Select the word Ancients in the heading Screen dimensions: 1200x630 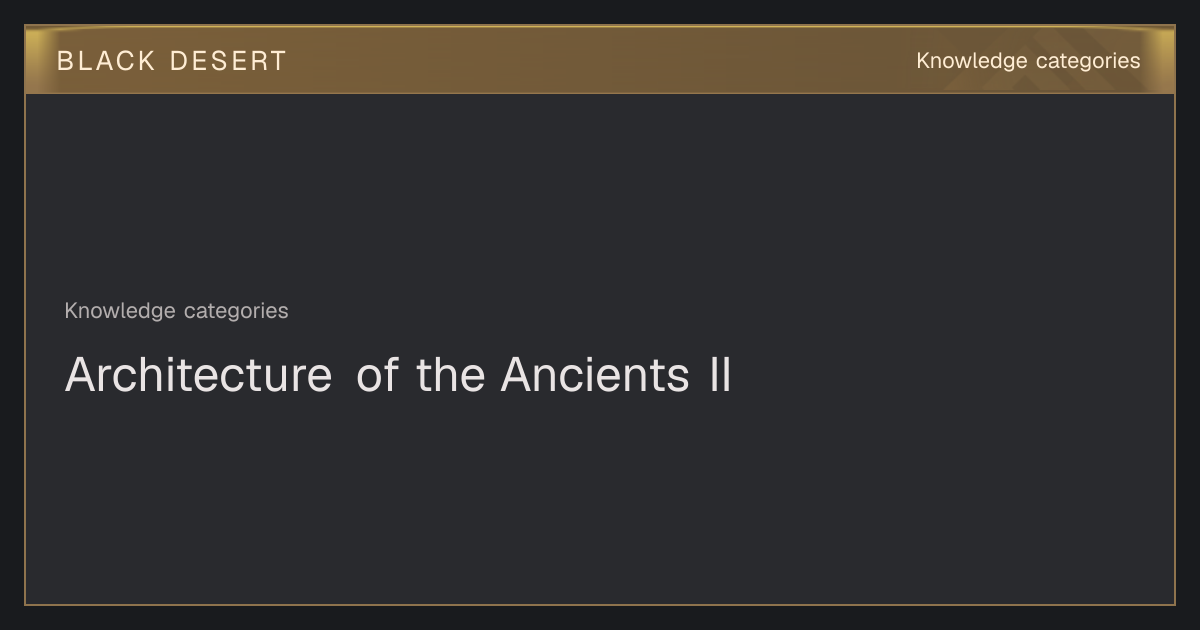click(595, 375)
